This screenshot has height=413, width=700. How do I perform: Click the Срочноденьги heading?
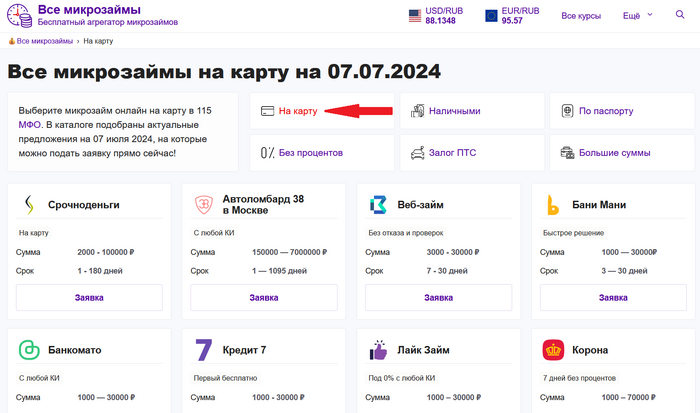(x=83, y=205)
